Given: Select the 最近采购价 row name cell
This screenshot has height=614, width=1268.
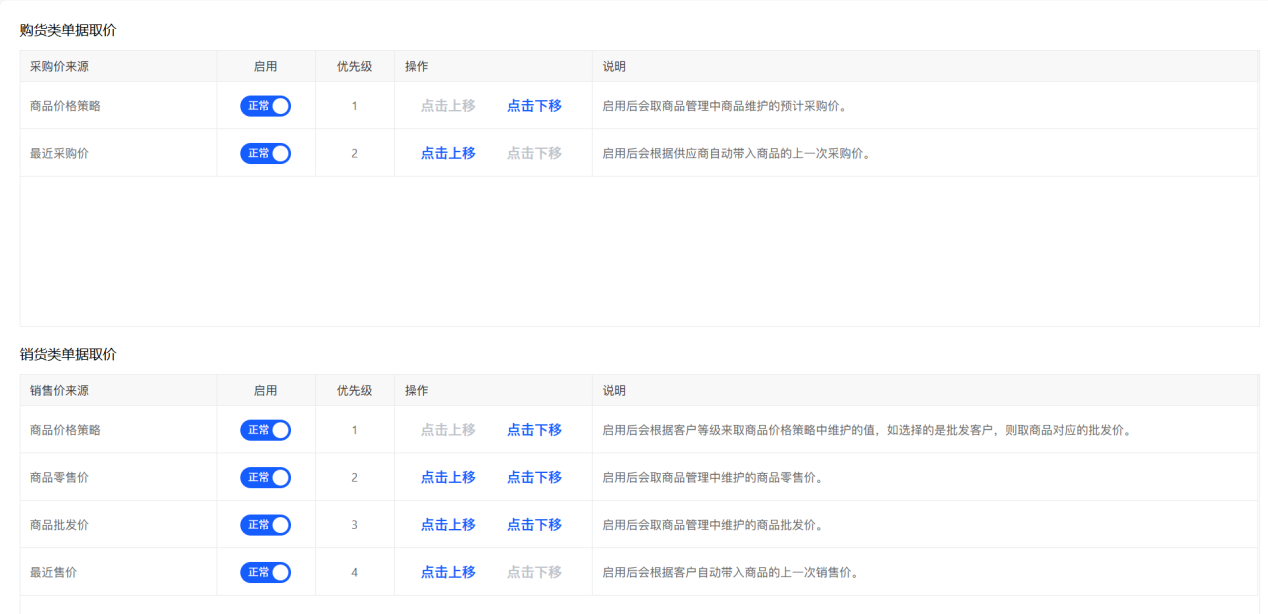Looking at the screenshot, I should [59, 153].
